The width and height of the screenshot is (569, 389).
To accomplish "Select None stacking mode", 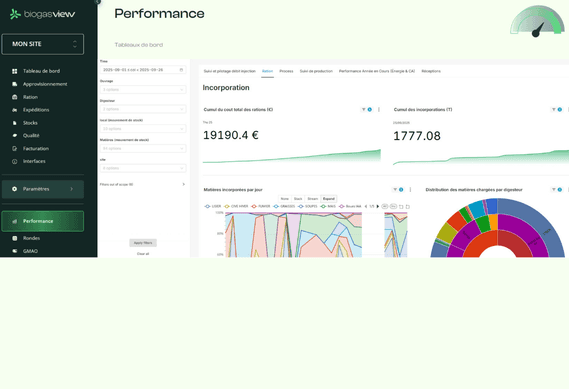I will 285,199.
